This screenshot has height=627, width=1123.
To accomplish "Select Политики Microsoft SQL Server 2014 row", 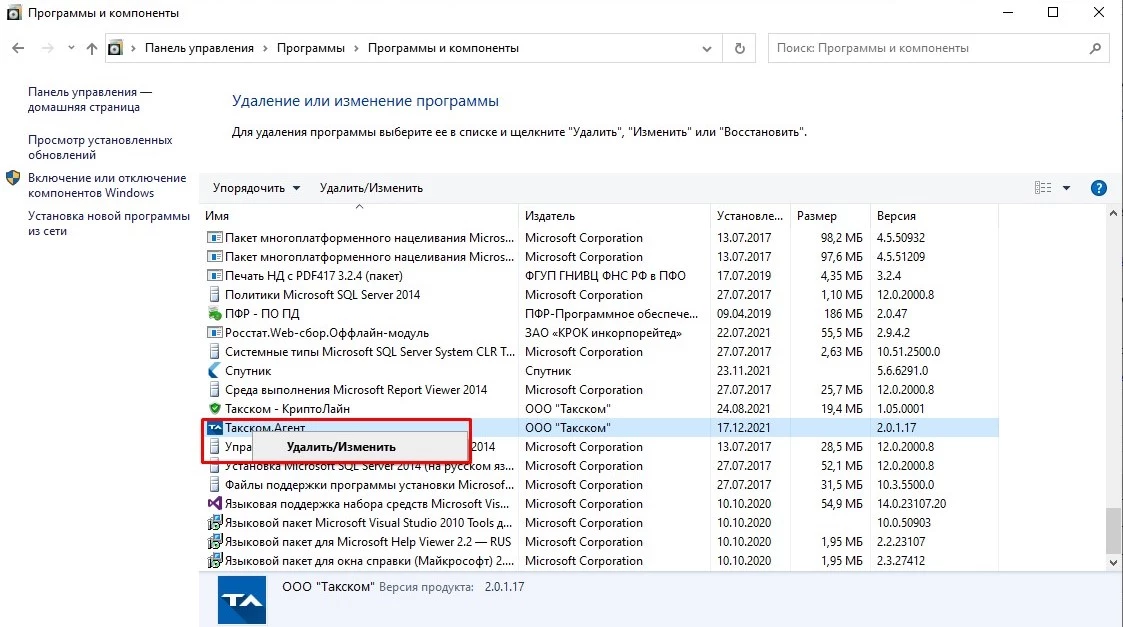I will [322, 295].
